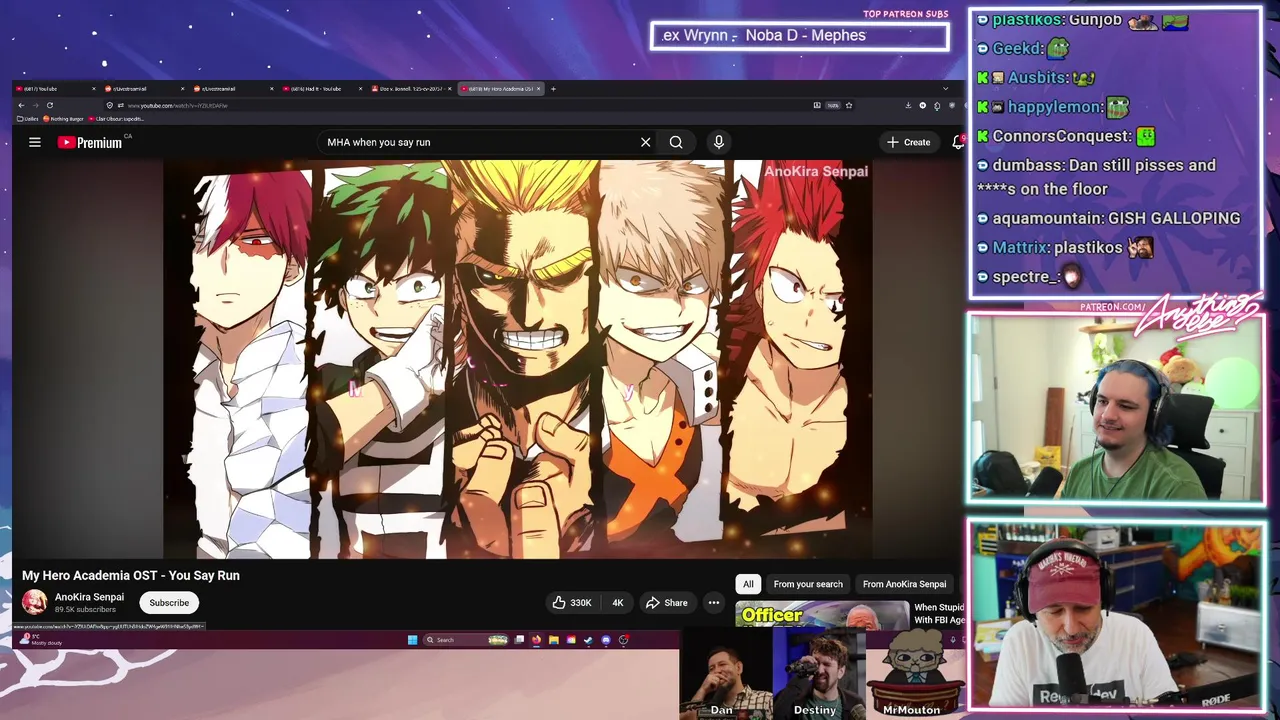Click the 89.5K subscribers text
Viewport: 1280px width, 720px height.
(85, 609)
